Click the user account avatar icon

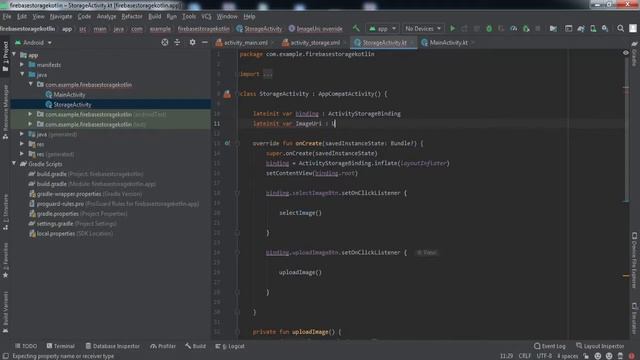[633, 28]
